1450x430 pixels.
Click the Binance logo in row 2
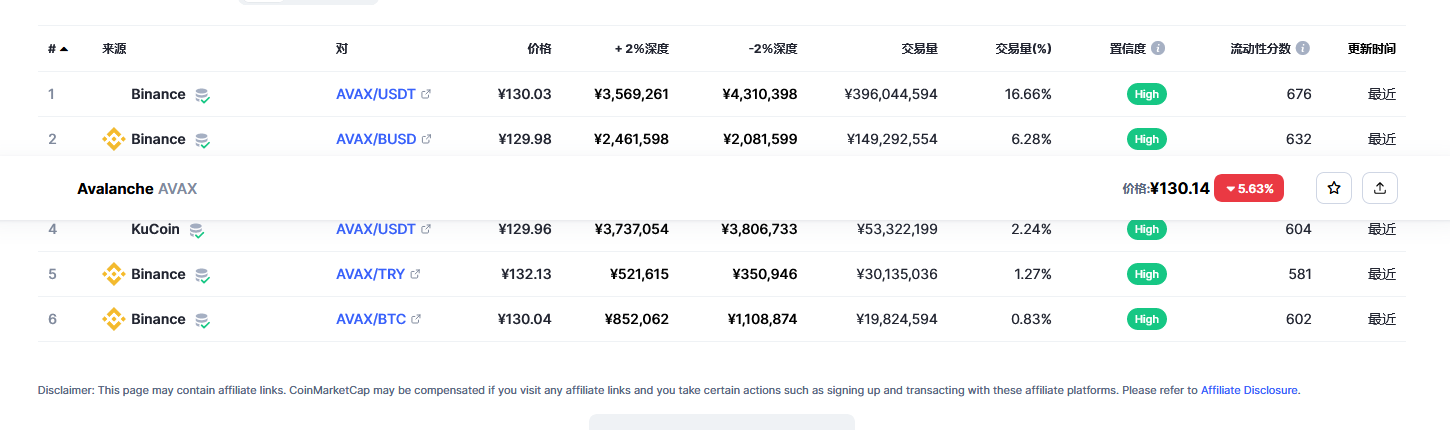pyautogui.click(x=114, y=139)
